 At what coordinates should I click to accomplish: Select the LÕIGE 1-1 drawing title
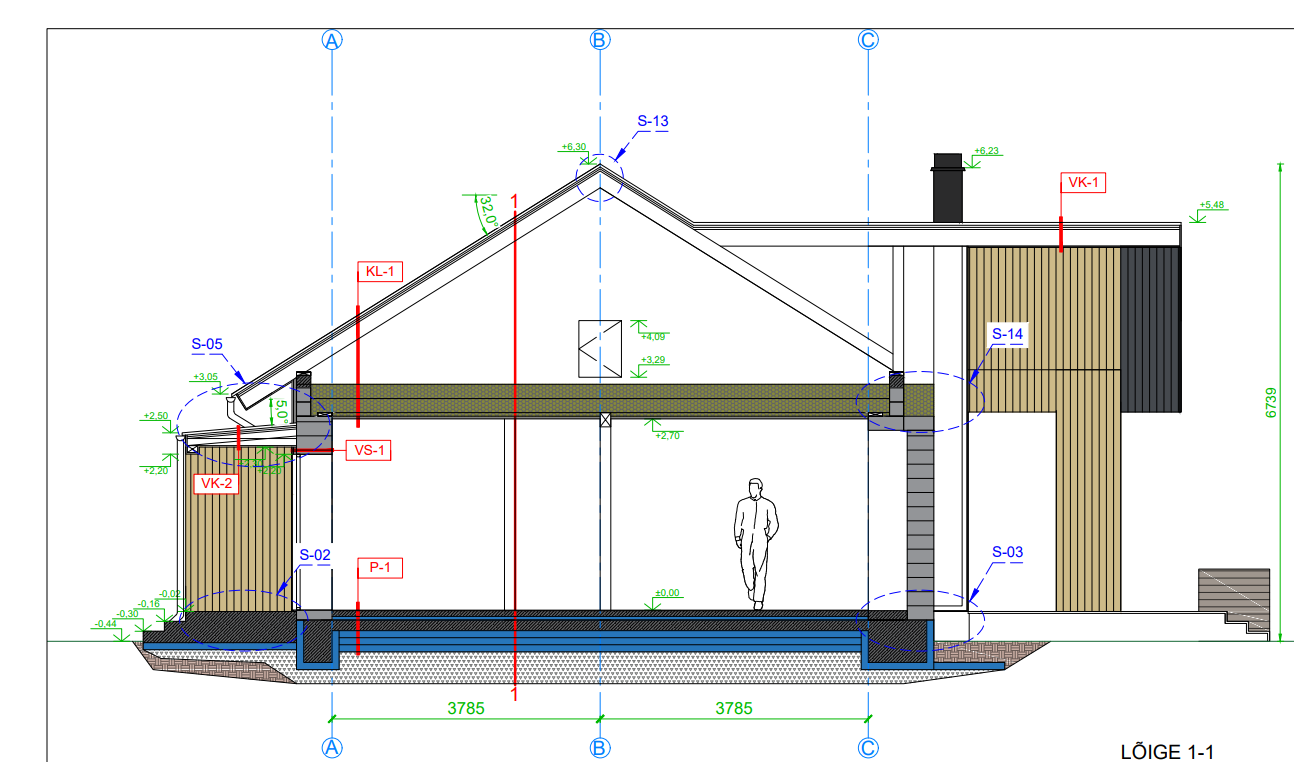click(1167, 751)
